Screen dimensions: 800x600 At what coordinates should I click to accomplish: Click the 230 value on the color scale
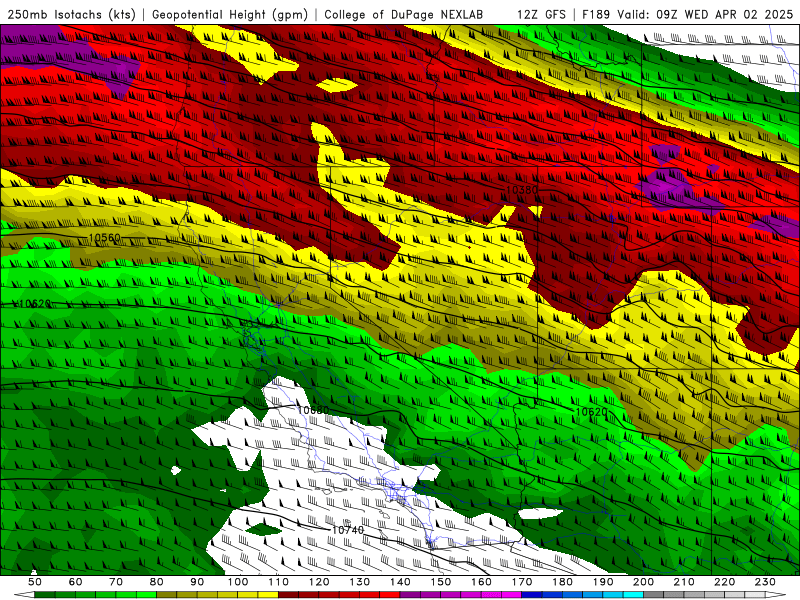[x=765, y=582]
